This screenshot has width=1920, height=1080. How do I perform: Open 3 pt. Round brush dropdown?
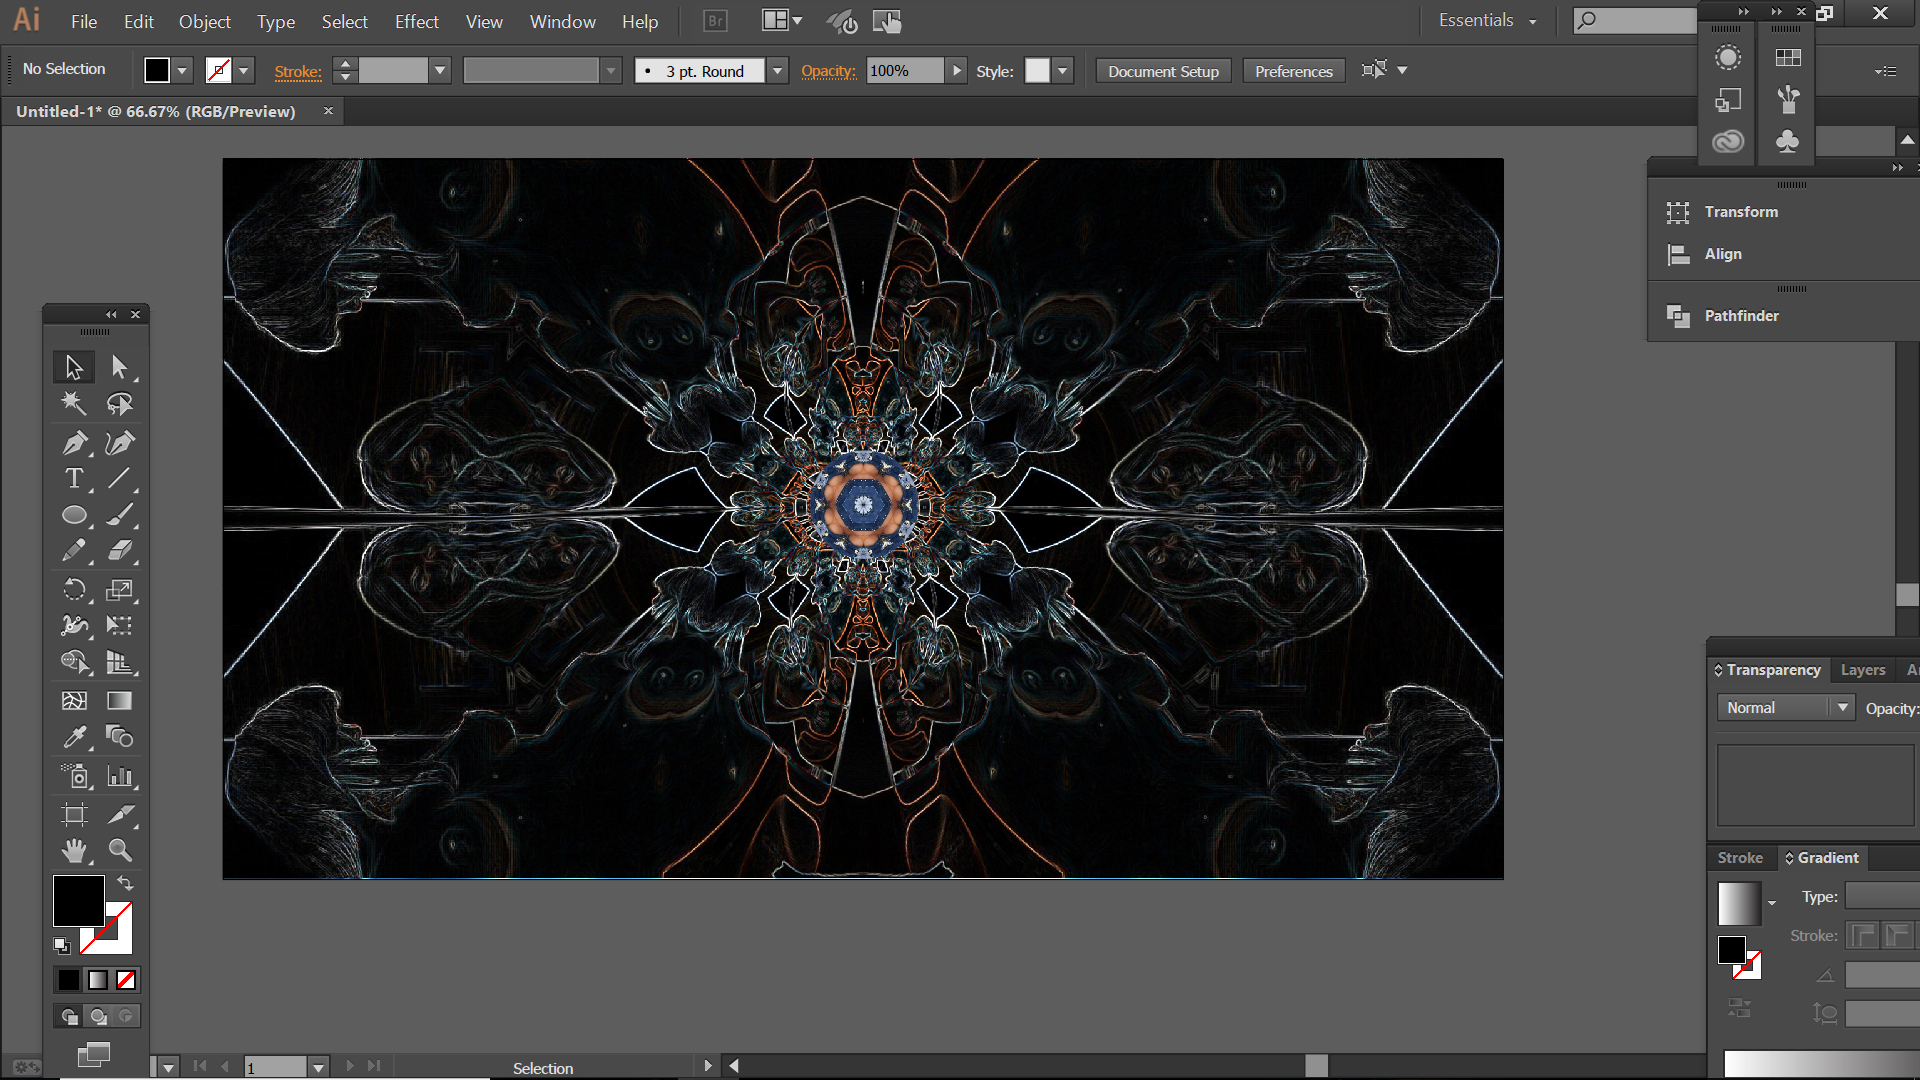777,71
